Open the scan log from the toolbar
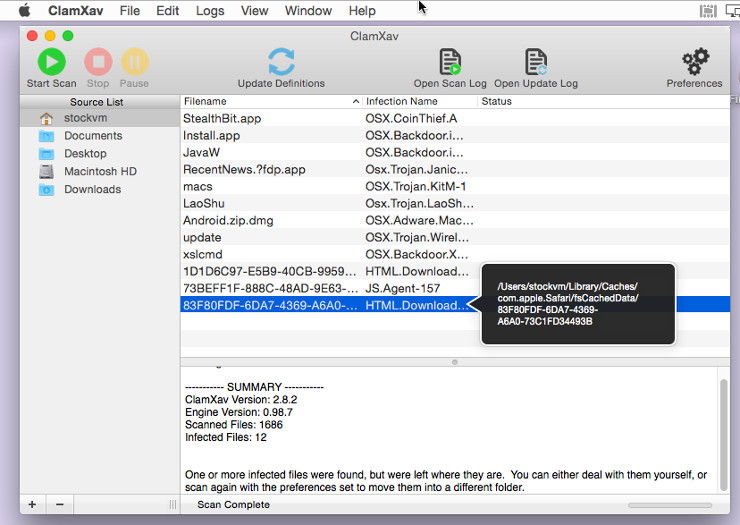Viewport: 740px width, 525px height. point(450,61)
